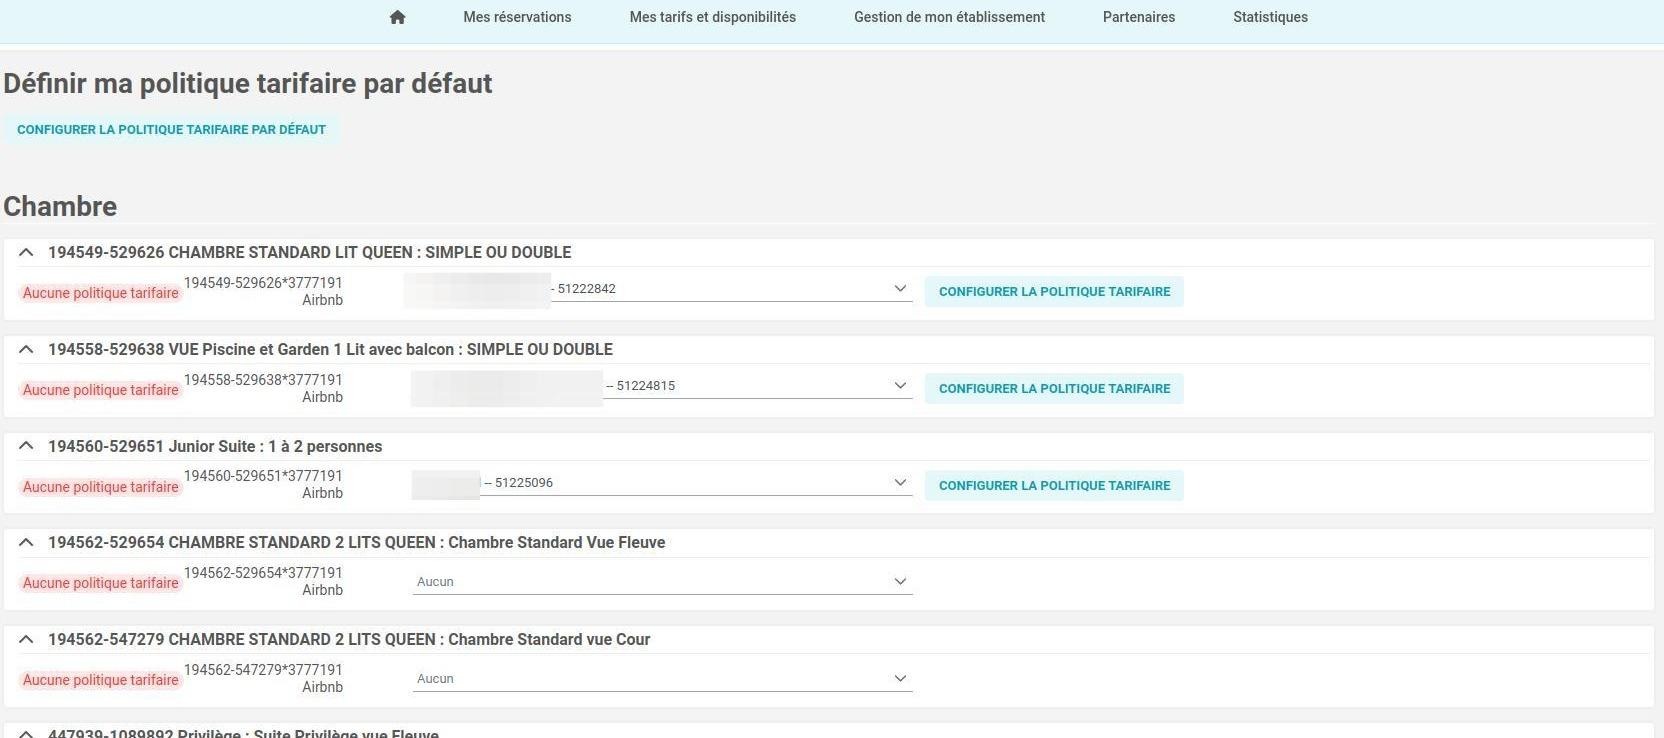Screen dimensions: 1664x738
Task: Open the Aucun dropdown for 194562-529654 Airbnb
Action: [x=662, y=582]
